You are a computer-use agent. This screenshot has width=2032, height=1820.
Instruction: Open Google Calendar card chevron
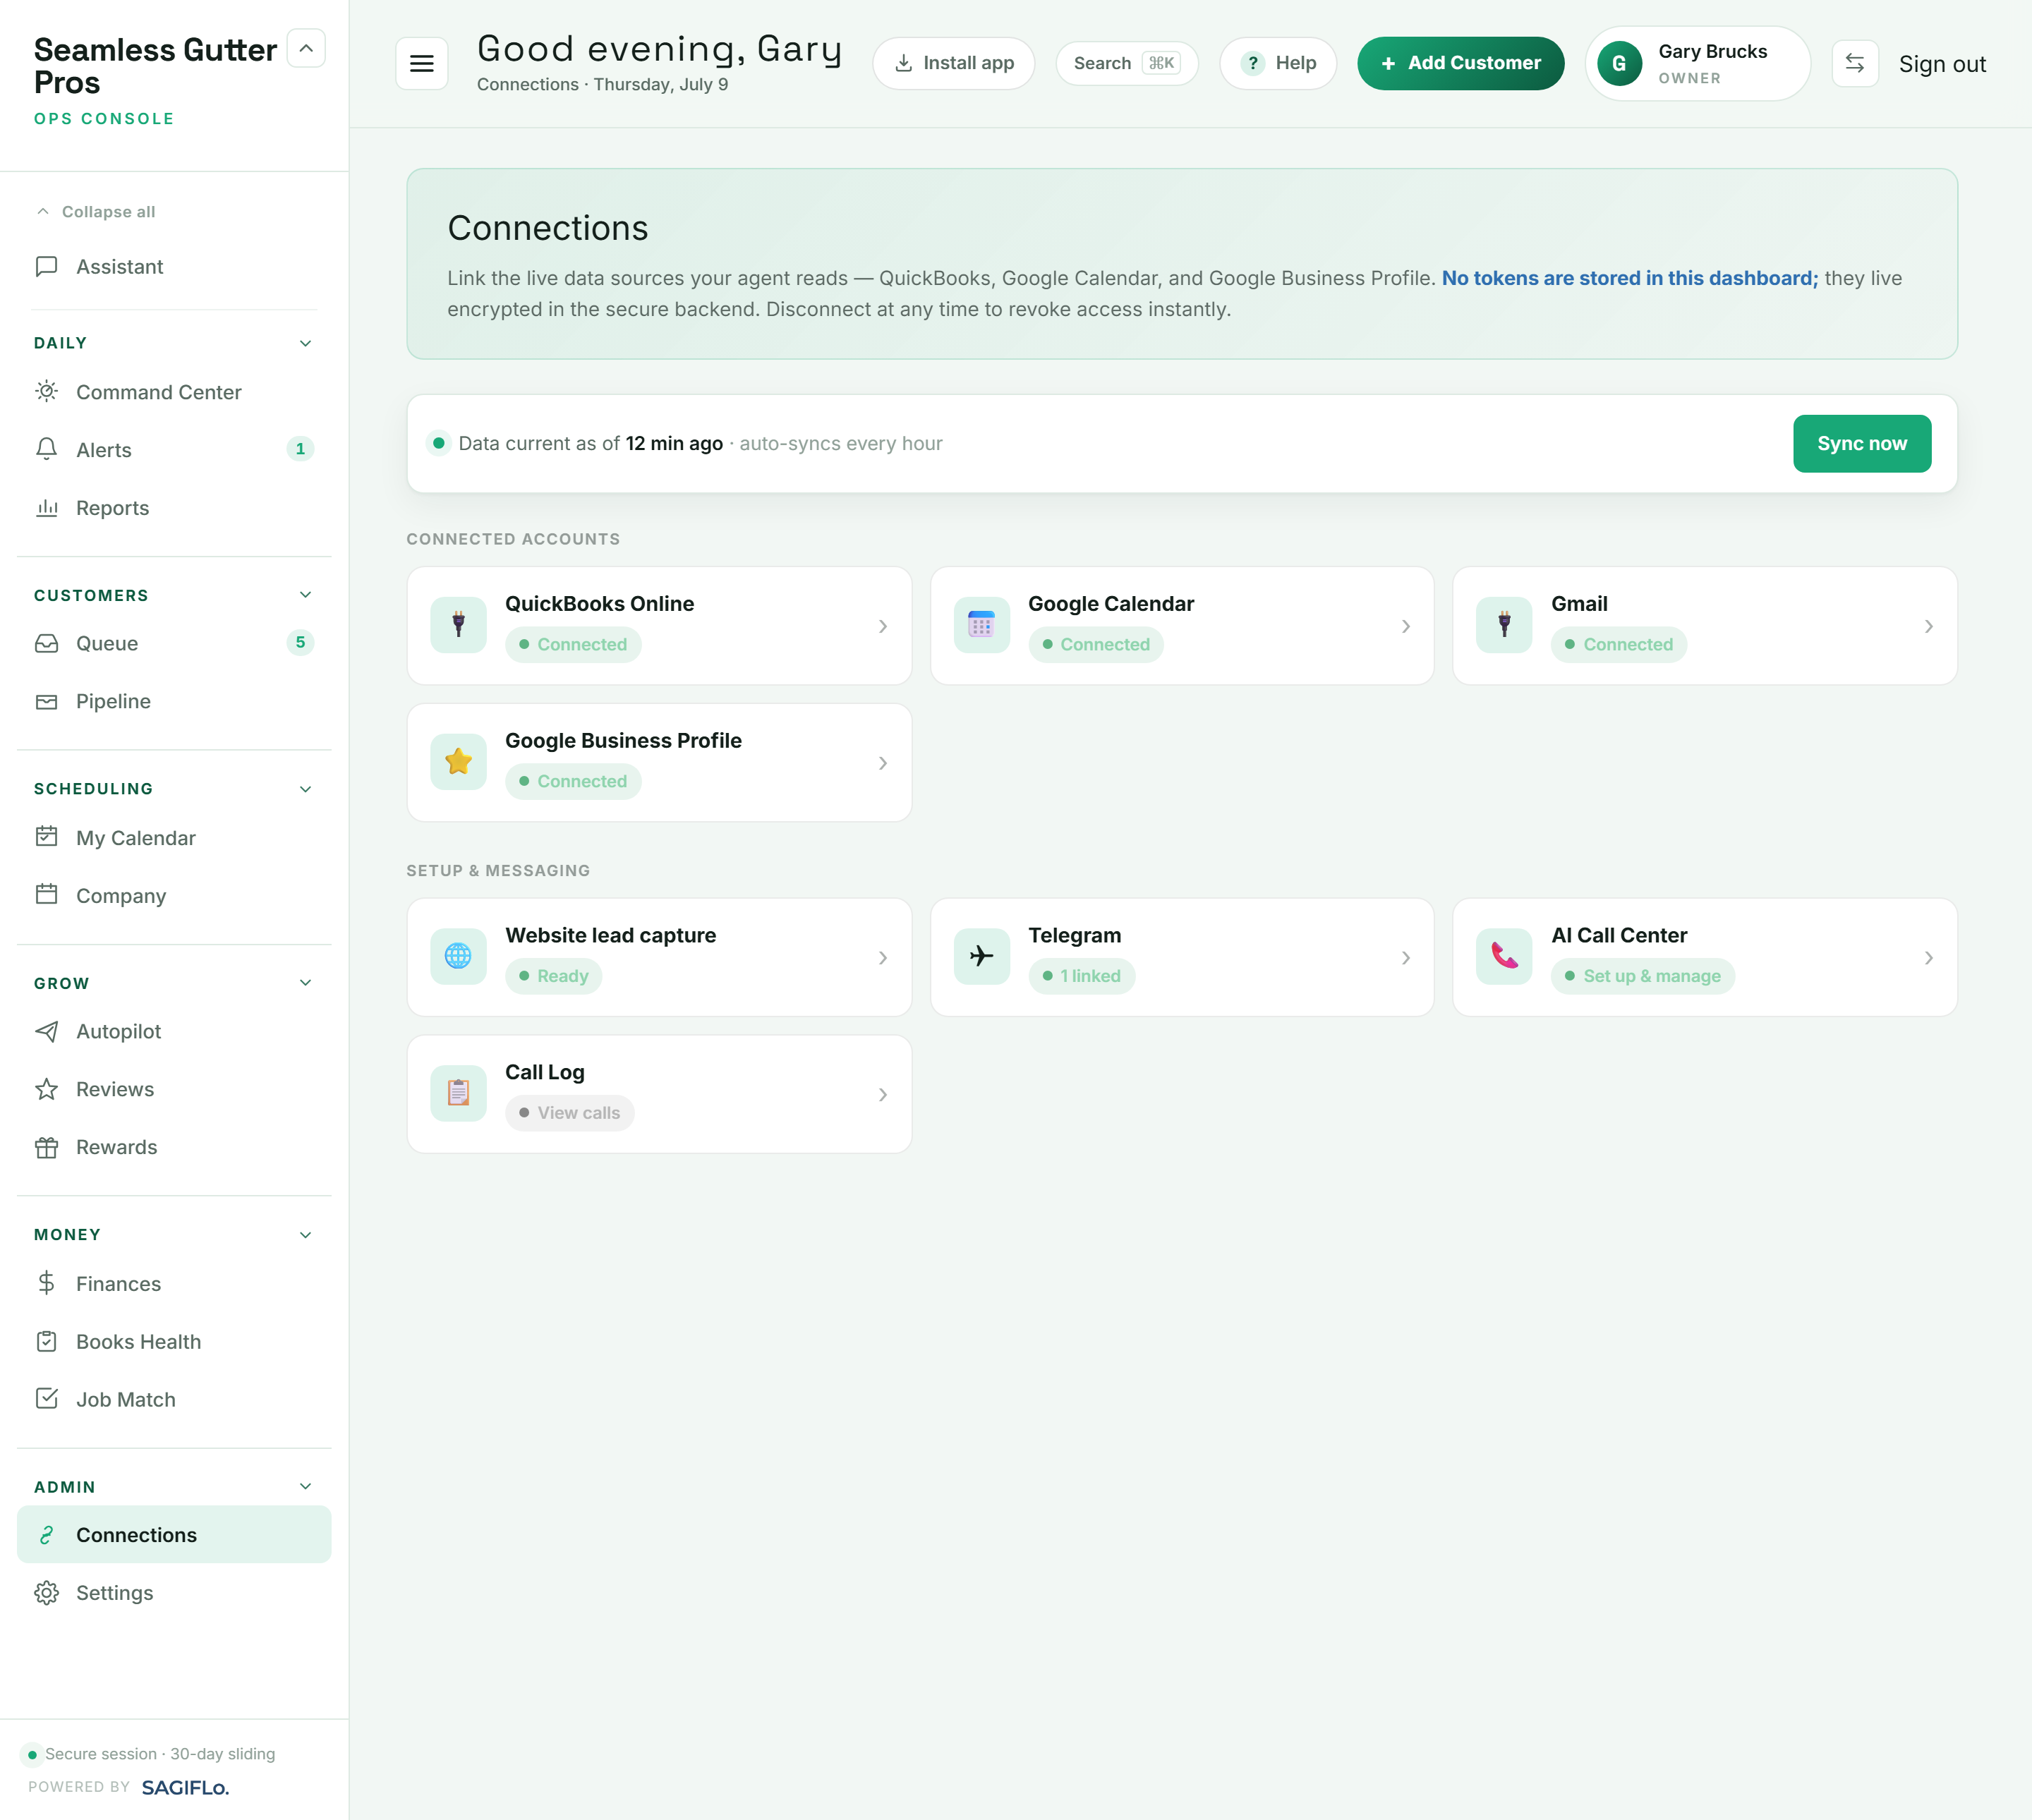click(x=1405, y=626)
